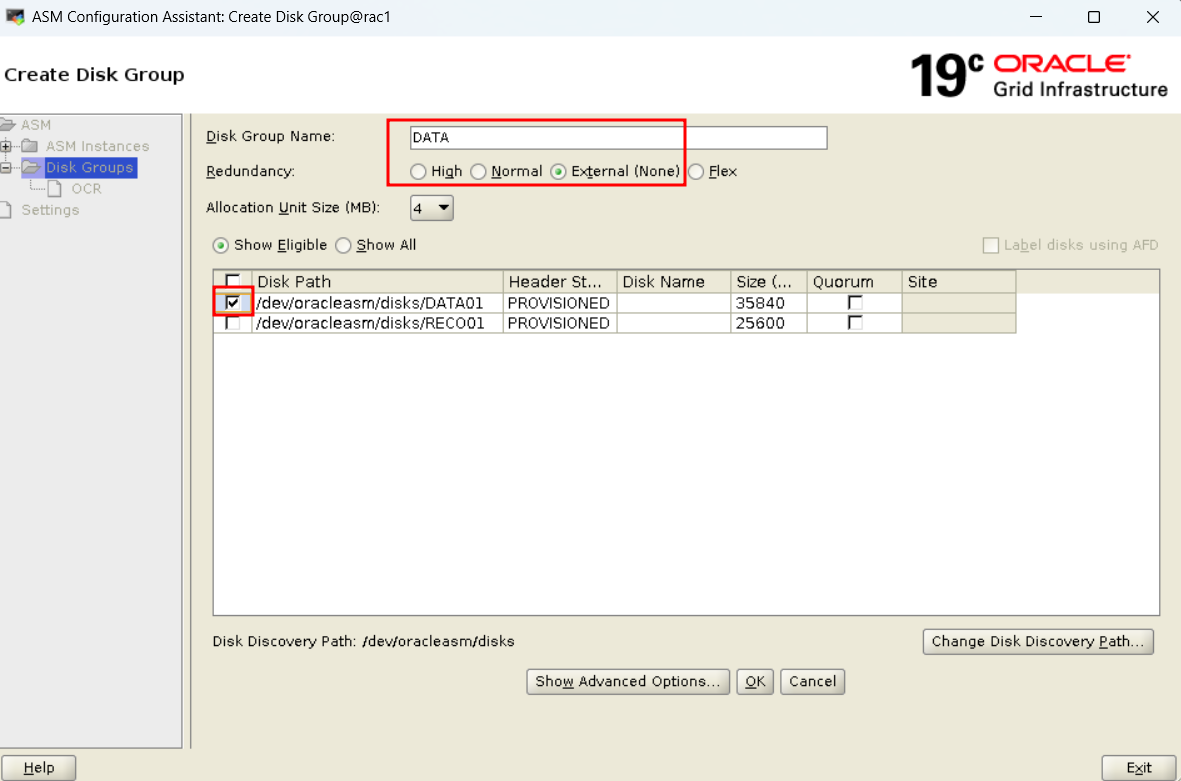The height and width of the screenshot is (781, 1181).
Task: Click the Disk Name column header
Action: [673, 282]
